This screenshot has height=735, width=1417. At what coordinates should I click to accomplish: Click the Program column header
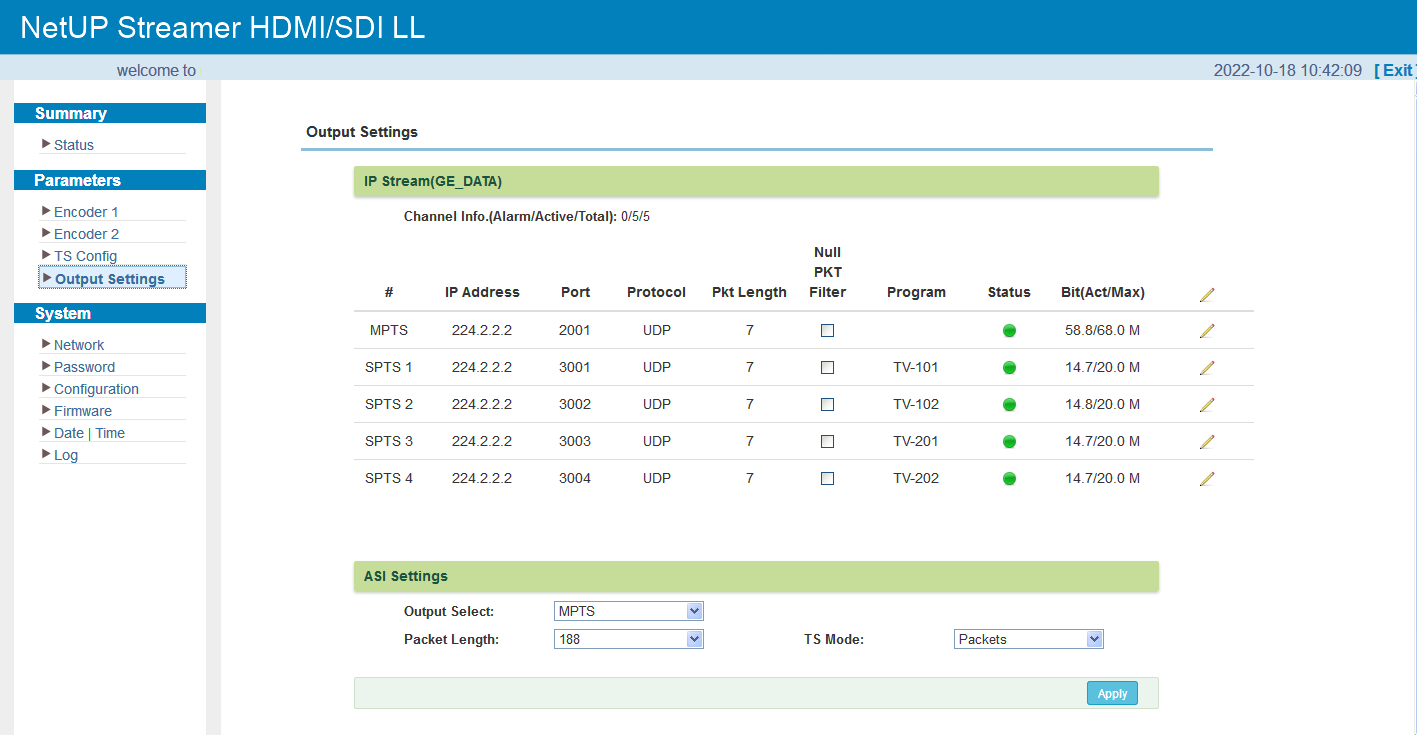point(916,293)
